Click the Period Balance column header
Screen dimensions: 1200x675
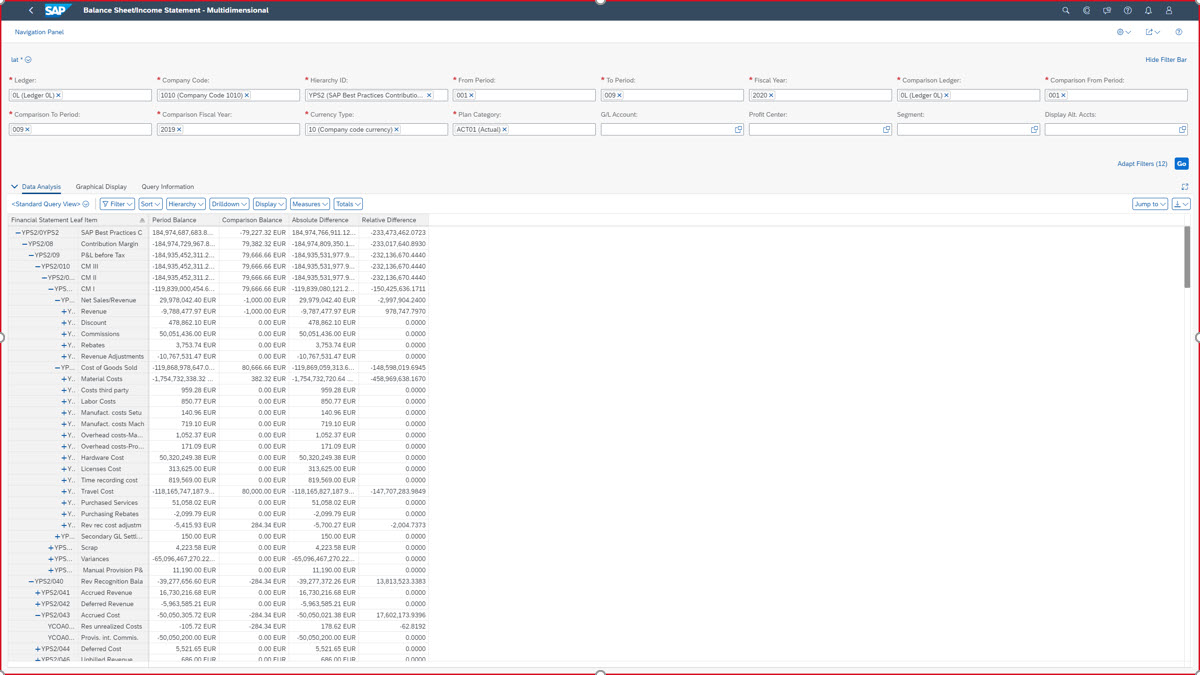184,220
